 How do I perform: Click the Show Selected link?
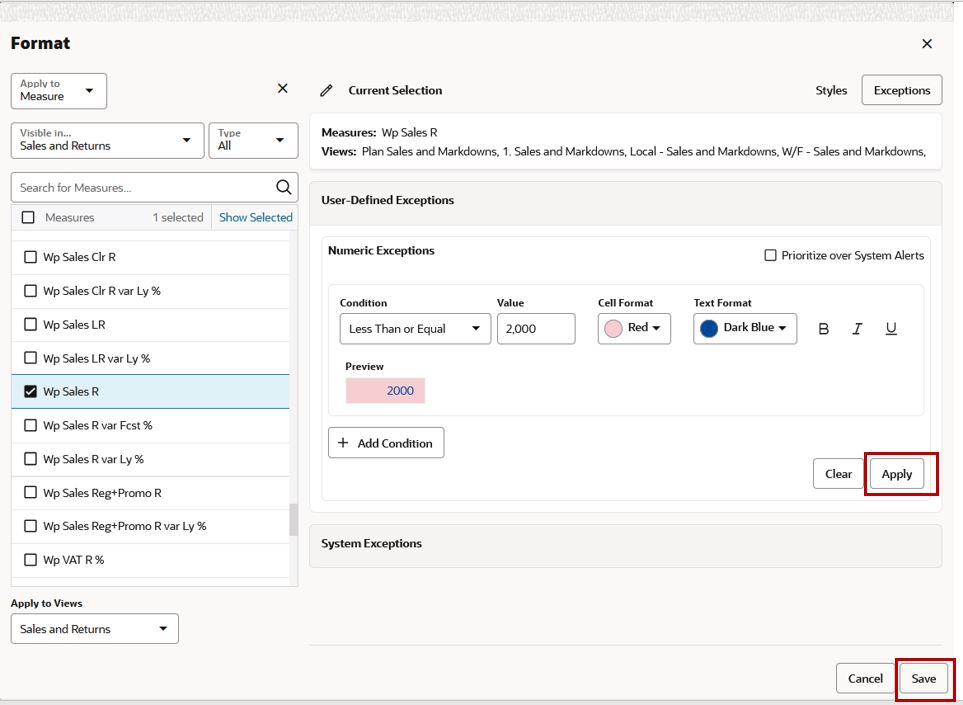[255, 217]
